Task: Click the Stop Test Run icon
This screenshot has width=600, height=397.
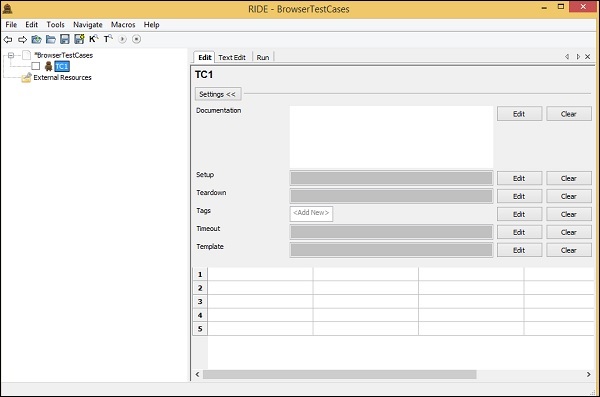Action: pos(137,39)
